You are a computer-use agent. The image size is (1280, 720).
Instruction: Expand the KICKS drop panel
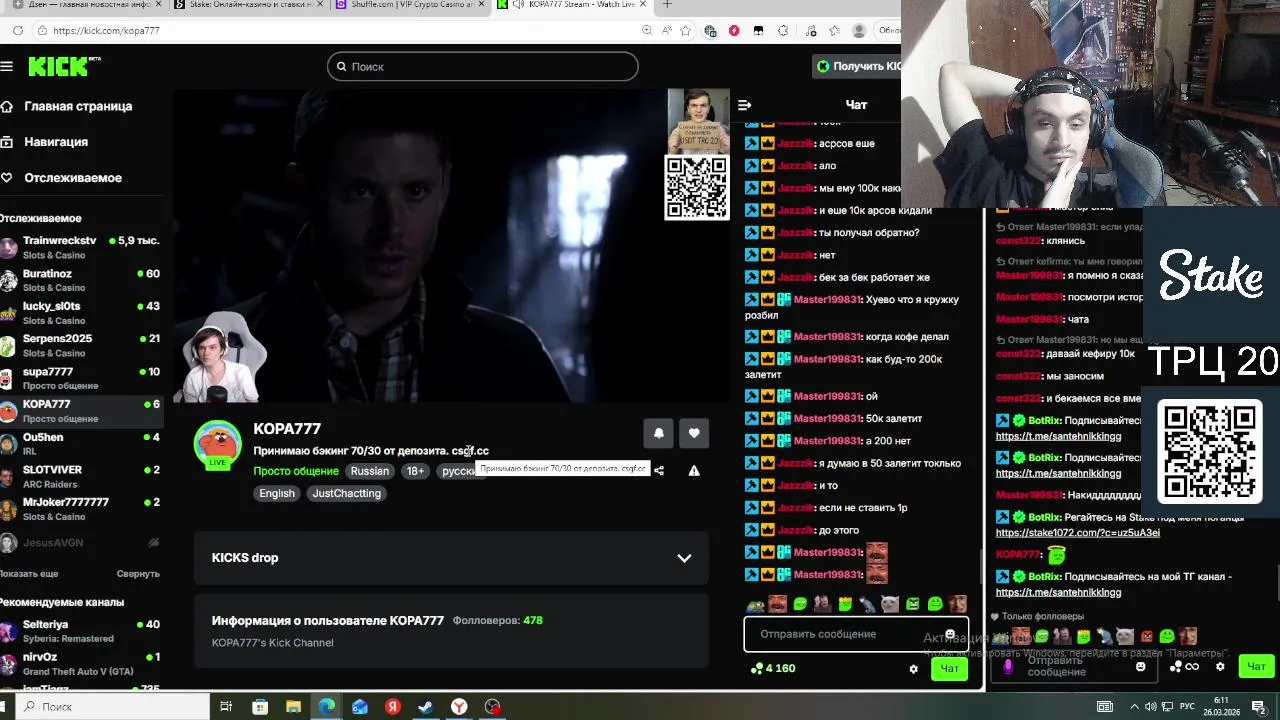pos(451,558)
